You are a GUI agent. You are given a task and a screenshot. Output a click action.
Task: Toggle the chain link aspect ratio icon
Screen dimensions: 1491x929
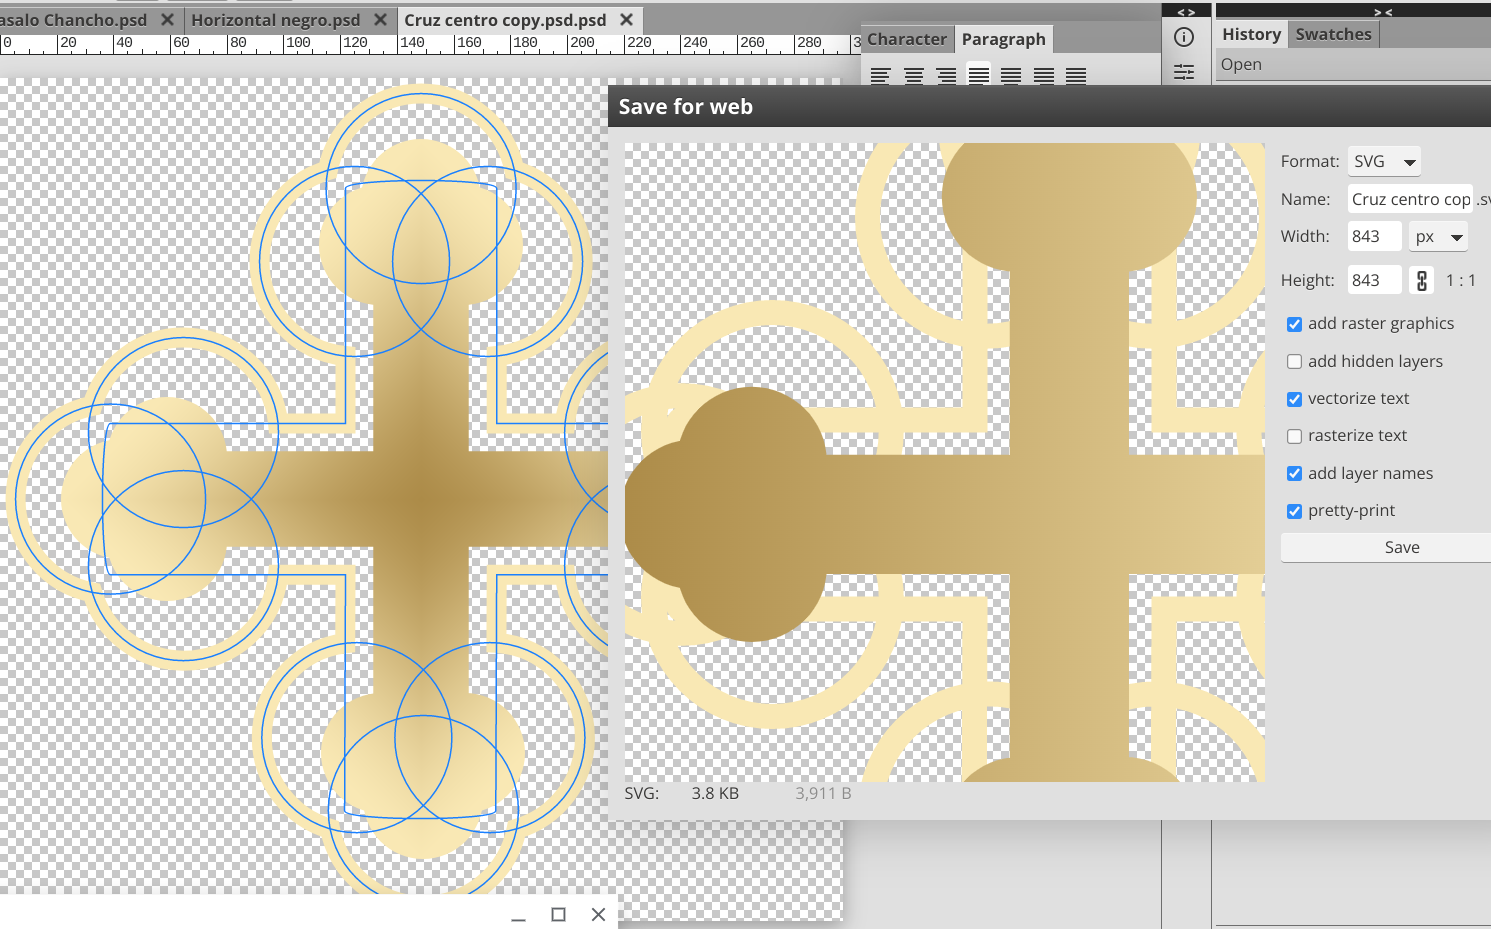click(1421, 280)
